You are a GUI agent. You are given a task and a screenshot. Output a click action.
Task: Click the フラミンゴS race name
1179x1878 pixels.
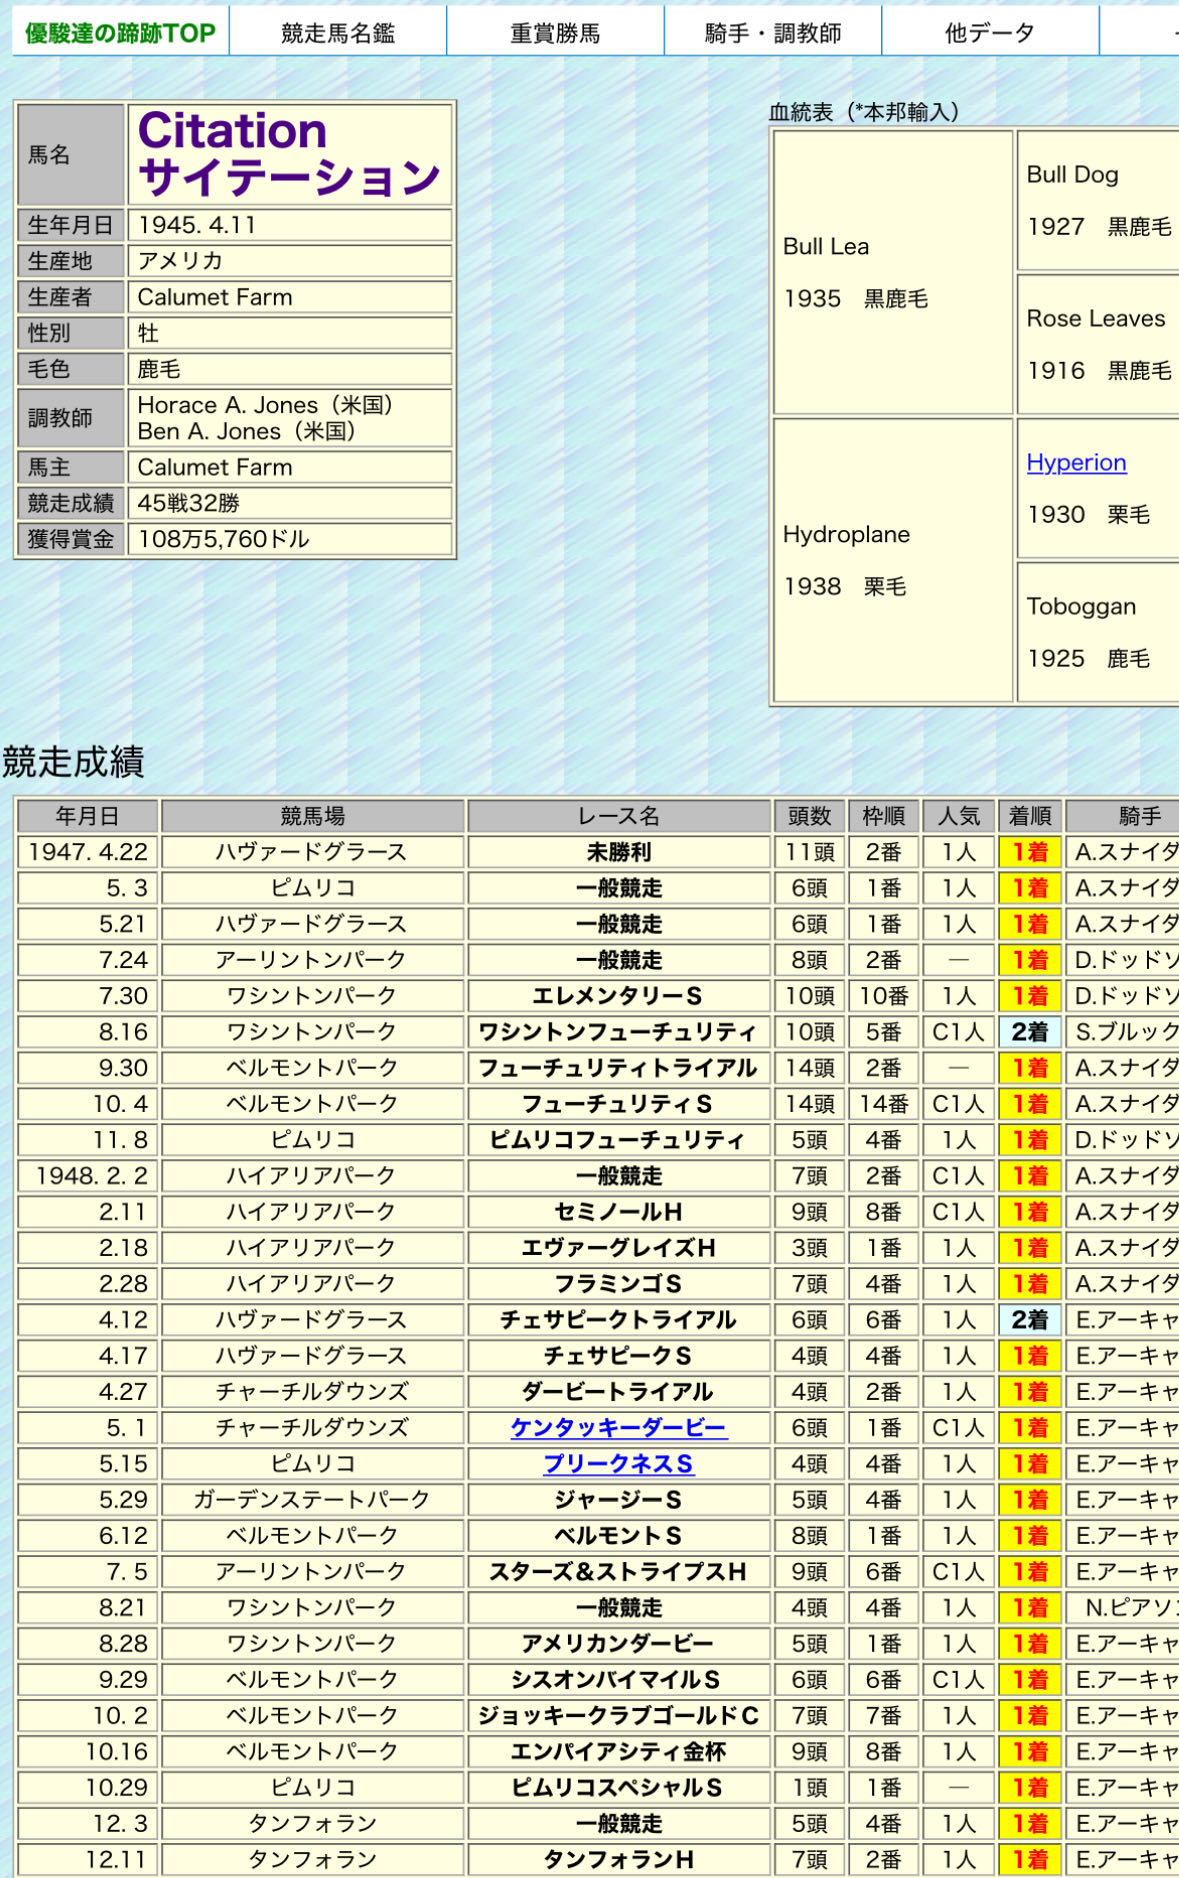tap(619, 1284)
